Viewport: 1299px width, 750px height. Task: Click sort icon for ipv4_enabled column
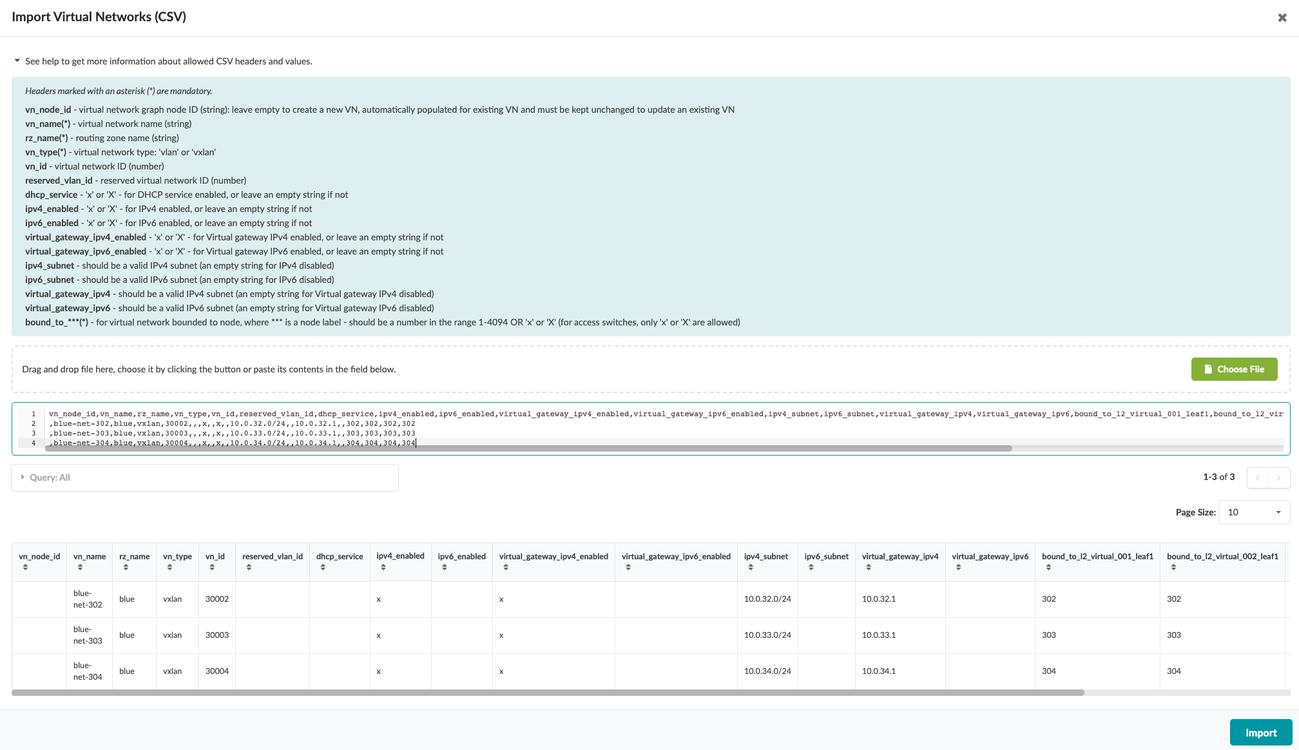click(383, 568)
